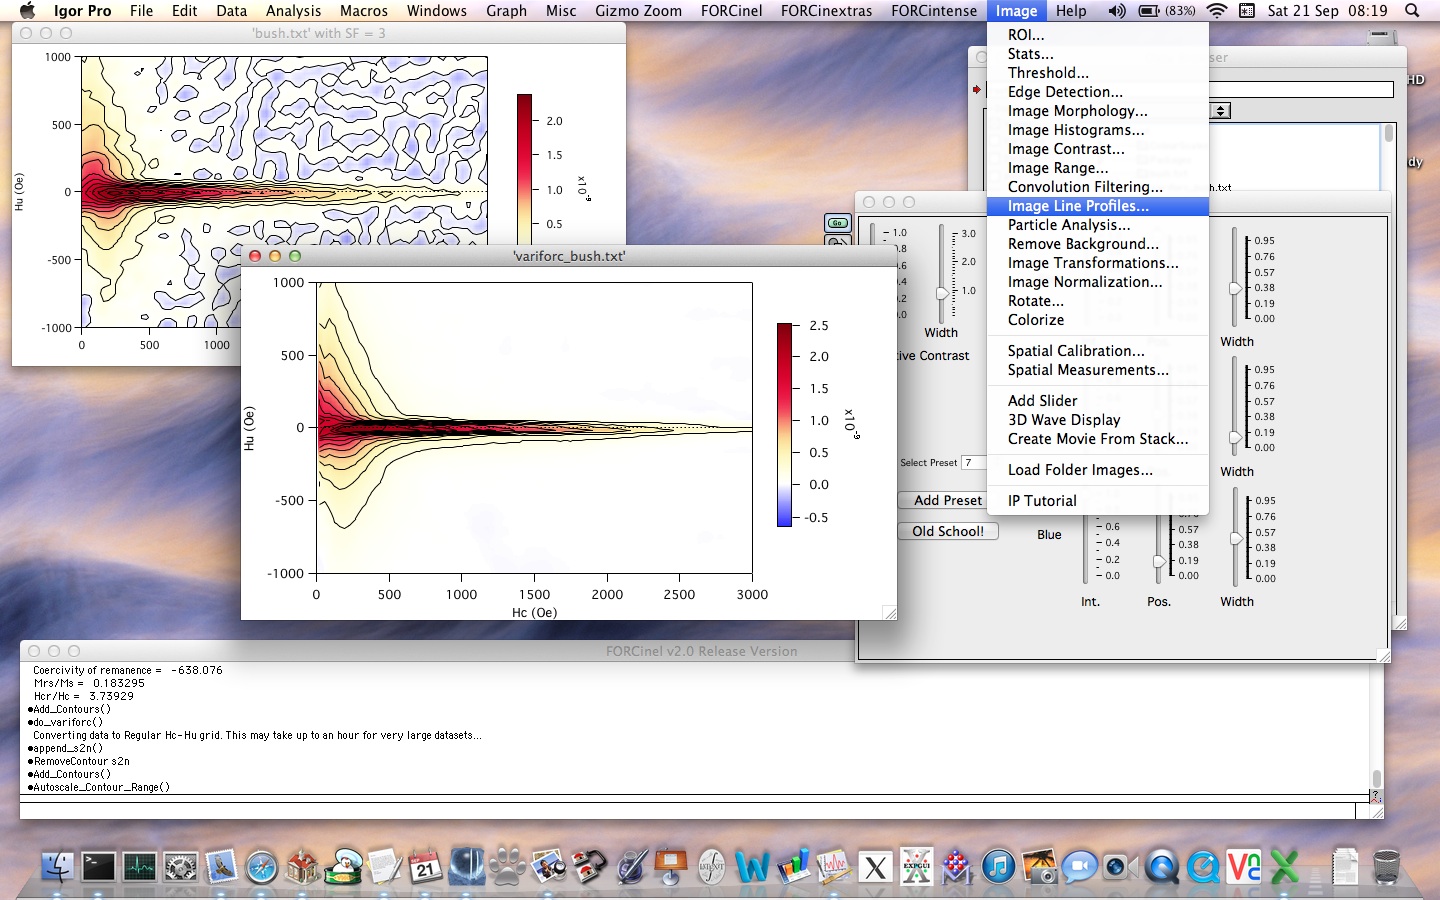
Task: Click the Select Preset number field
Action: coord(973,462)
